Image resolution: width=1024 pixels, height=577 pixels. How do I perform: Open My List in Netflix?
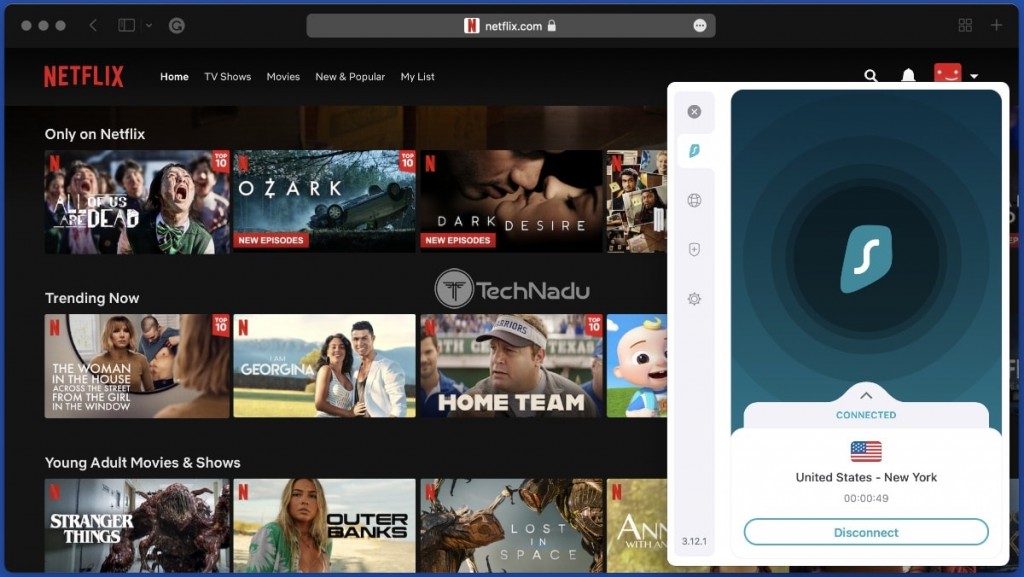click(417, 76)
